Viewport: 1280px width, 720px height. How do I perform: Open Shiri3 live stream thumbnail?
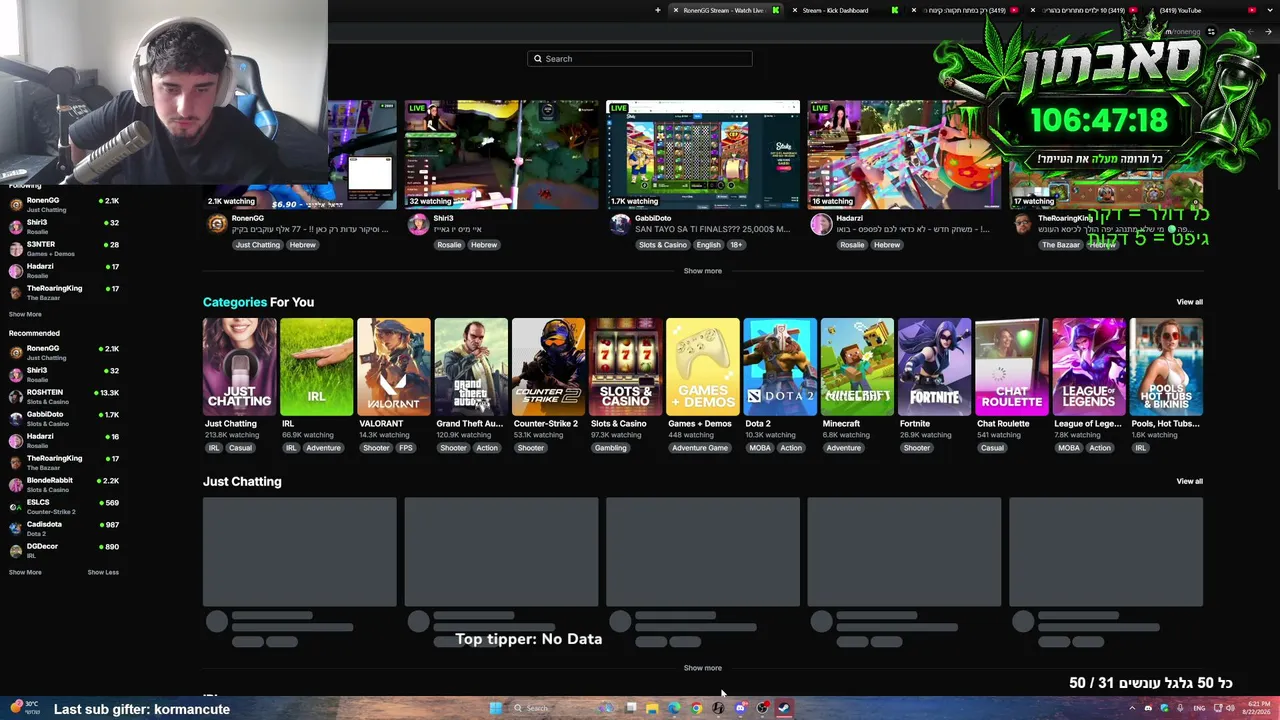pyautogui.click(x=502, y=155)
